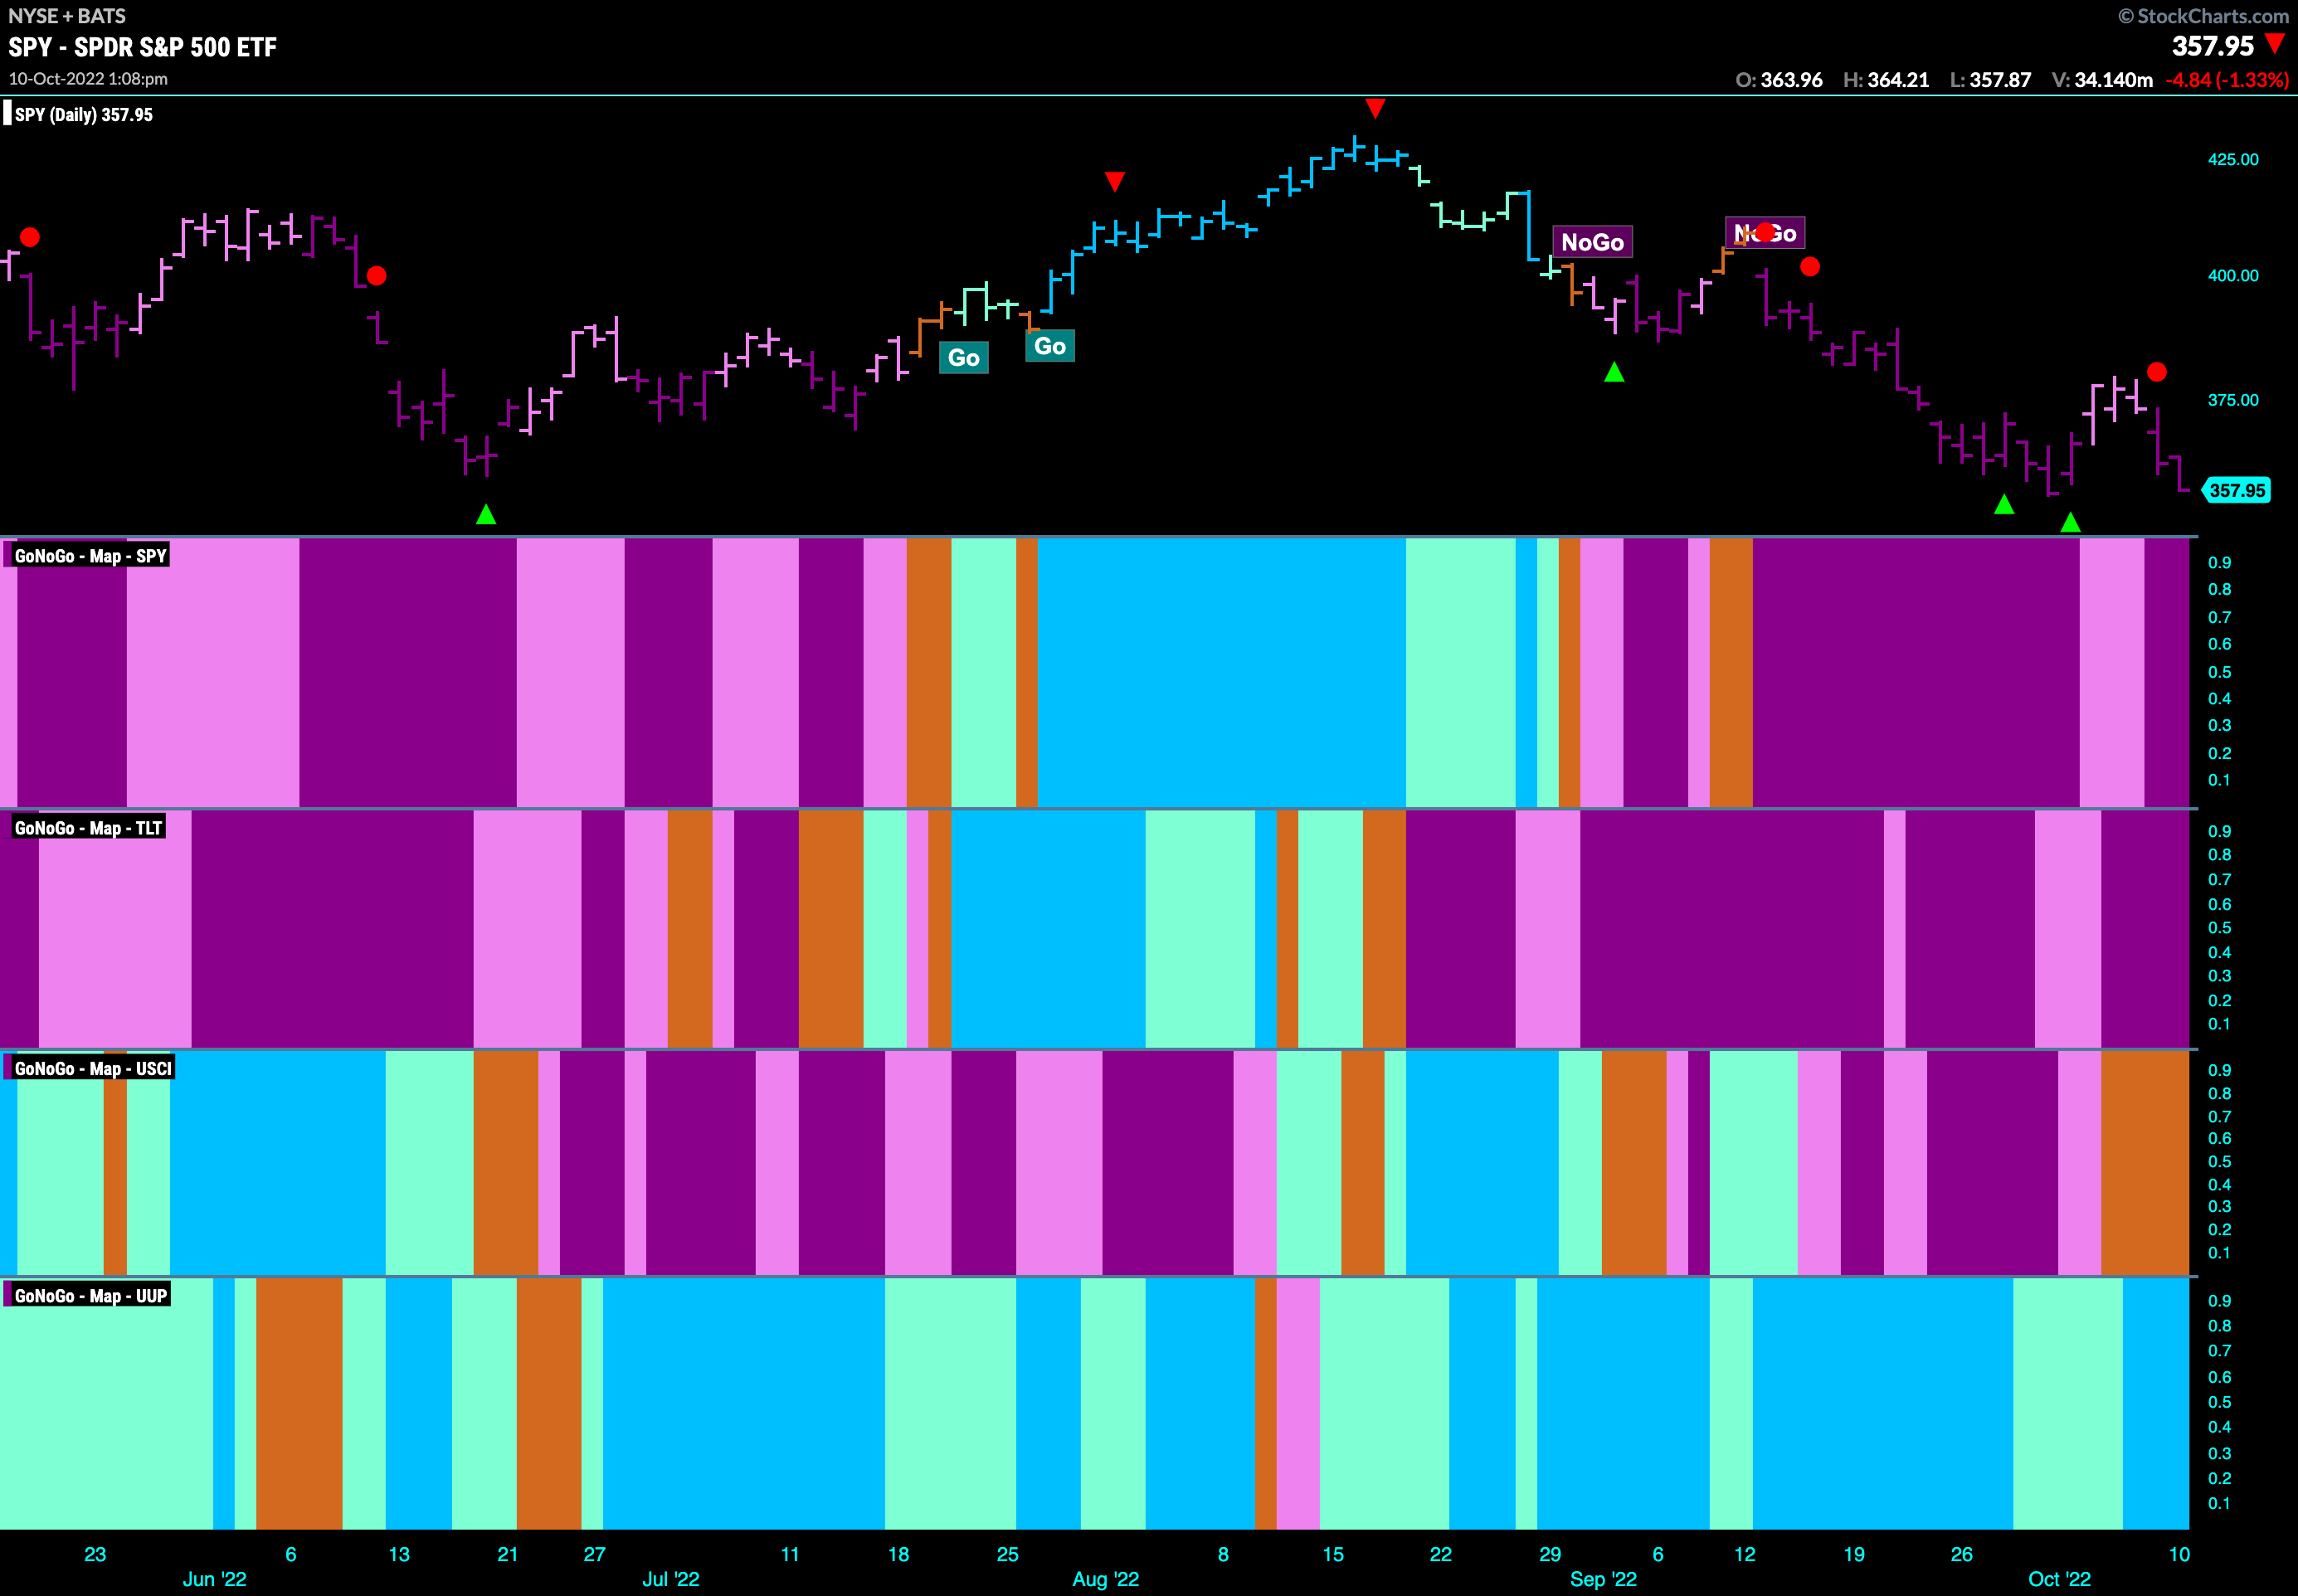The image size is (2298, 1596).
Task: Click the red triangle marker above early August bars
Action: 1115,181
